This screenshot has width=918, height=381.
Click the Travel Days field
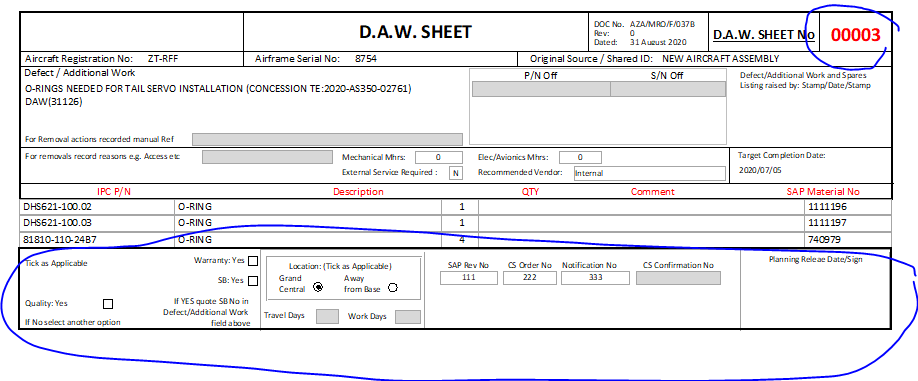tap(327, 317)
